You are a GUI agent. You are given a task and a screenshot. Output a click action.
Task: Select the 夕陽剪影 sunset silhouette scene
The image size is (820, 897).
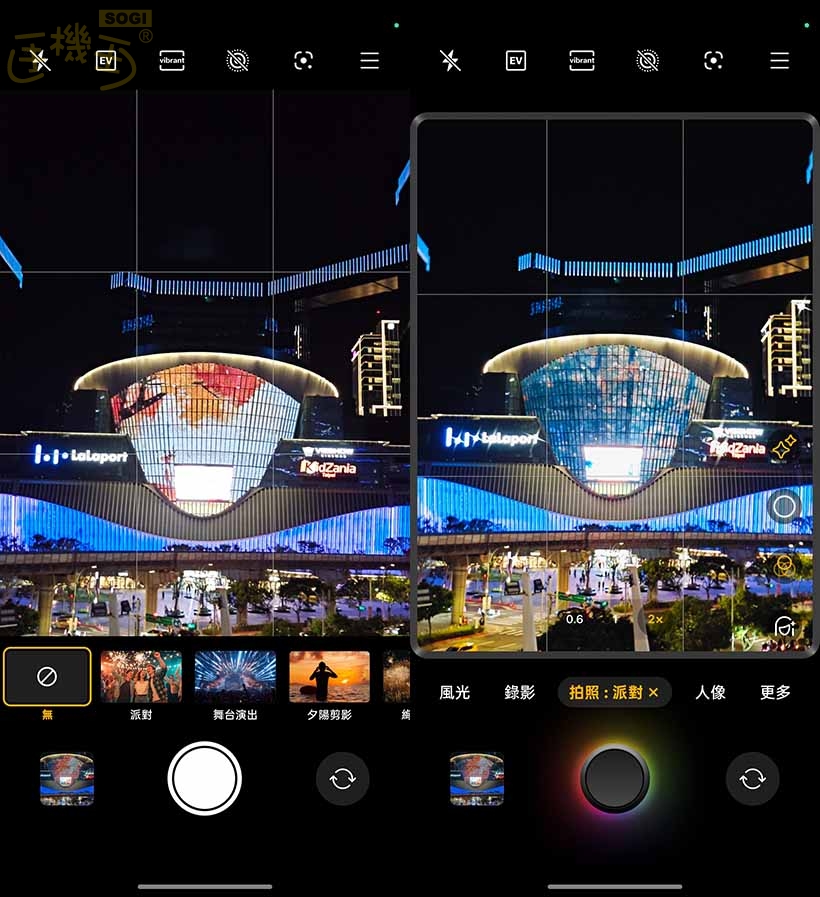tap(329, 678)
